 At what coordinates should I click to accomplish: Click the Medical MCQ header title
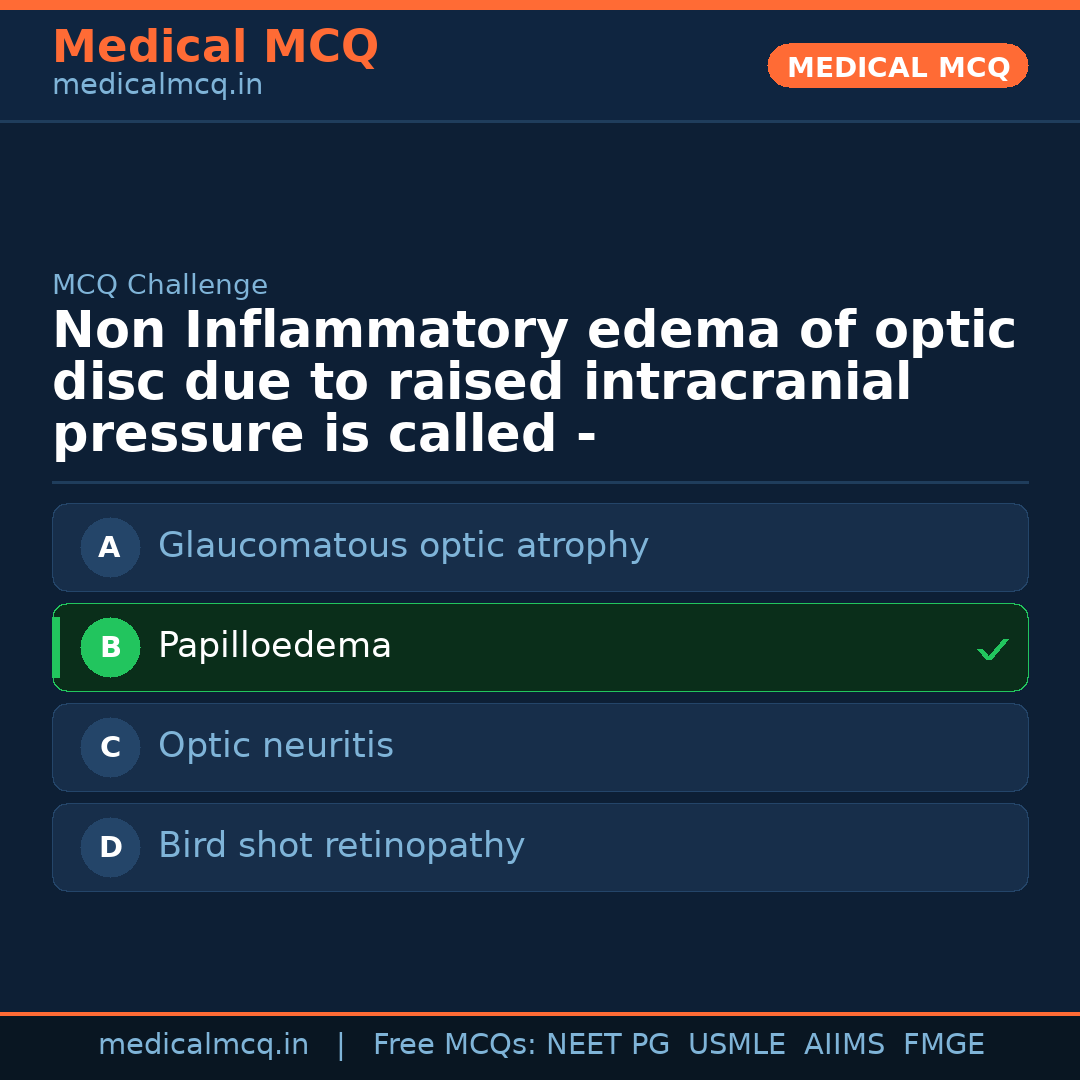coord(215,47)
